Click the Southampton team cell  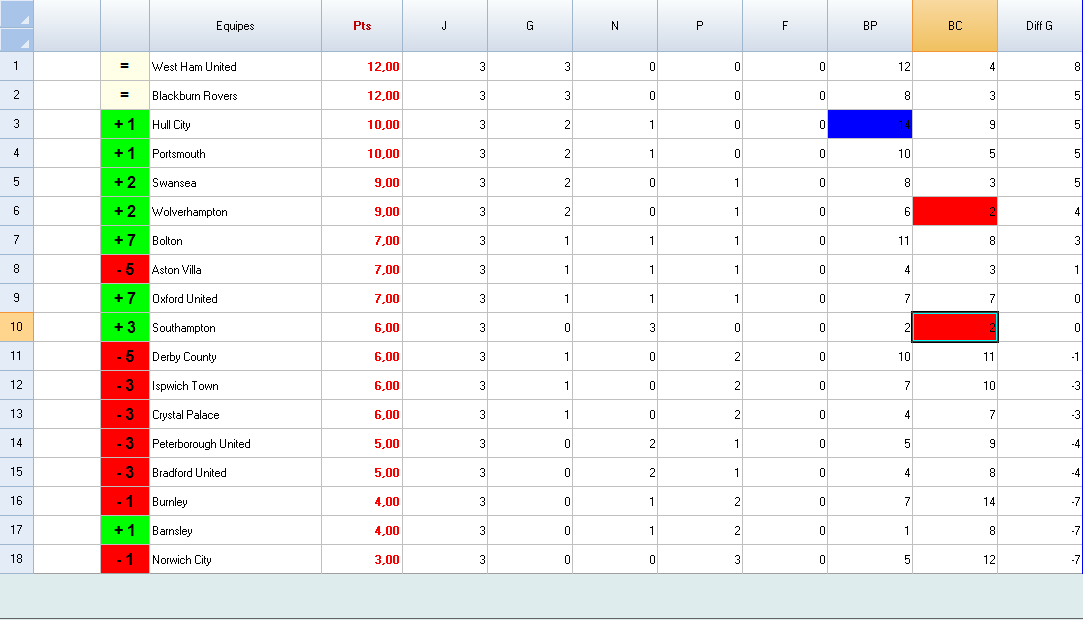tap(235, 327)
